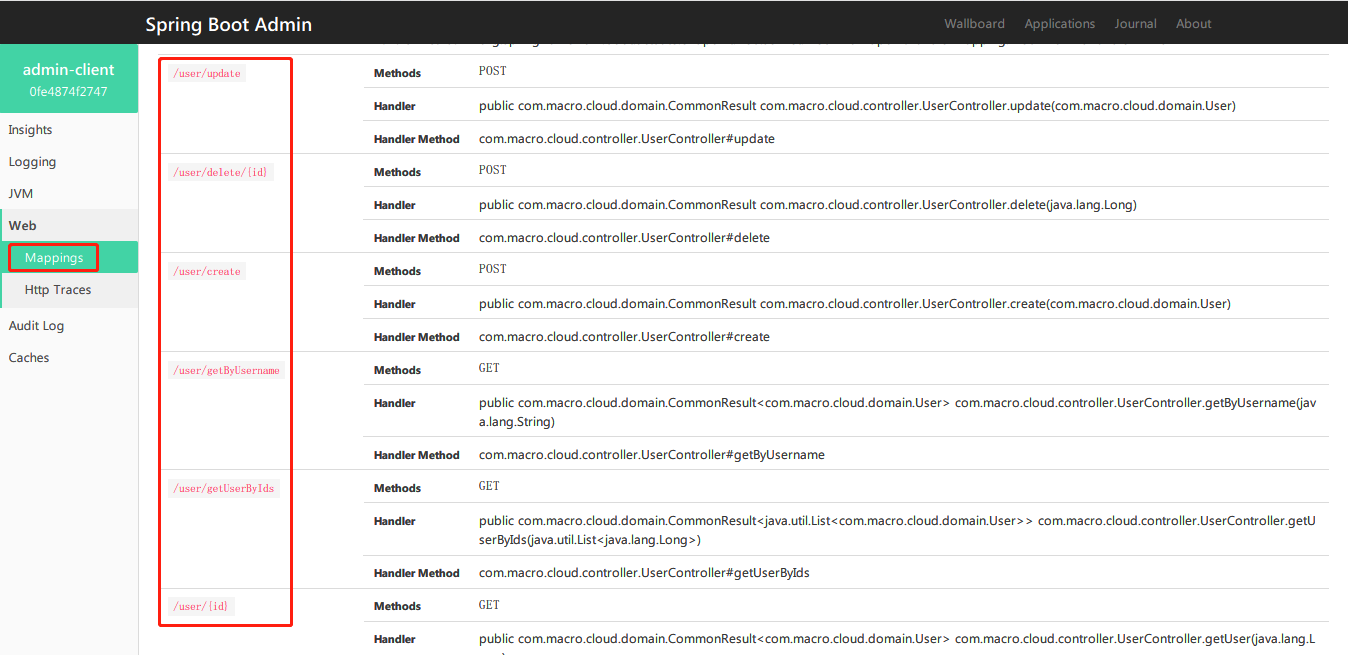The width and height of the screenshot is (1348, 655).
Task: Go to Applications in the top bar
Action: [x=1059, y=24]
